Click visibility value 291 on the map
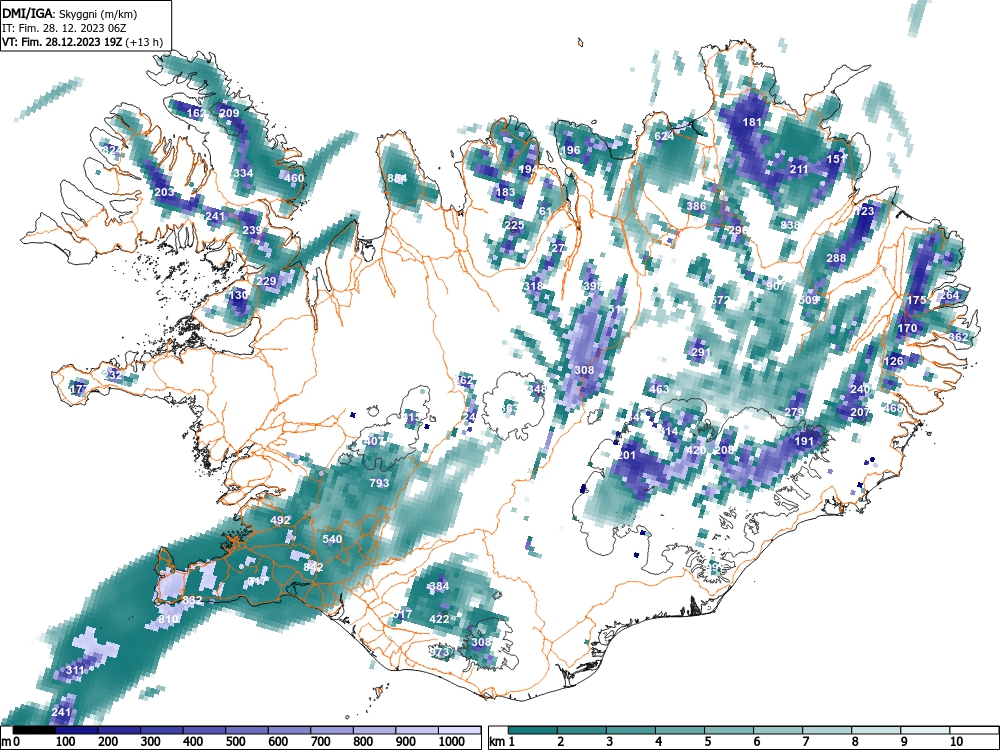 click(x=700, y=352)
